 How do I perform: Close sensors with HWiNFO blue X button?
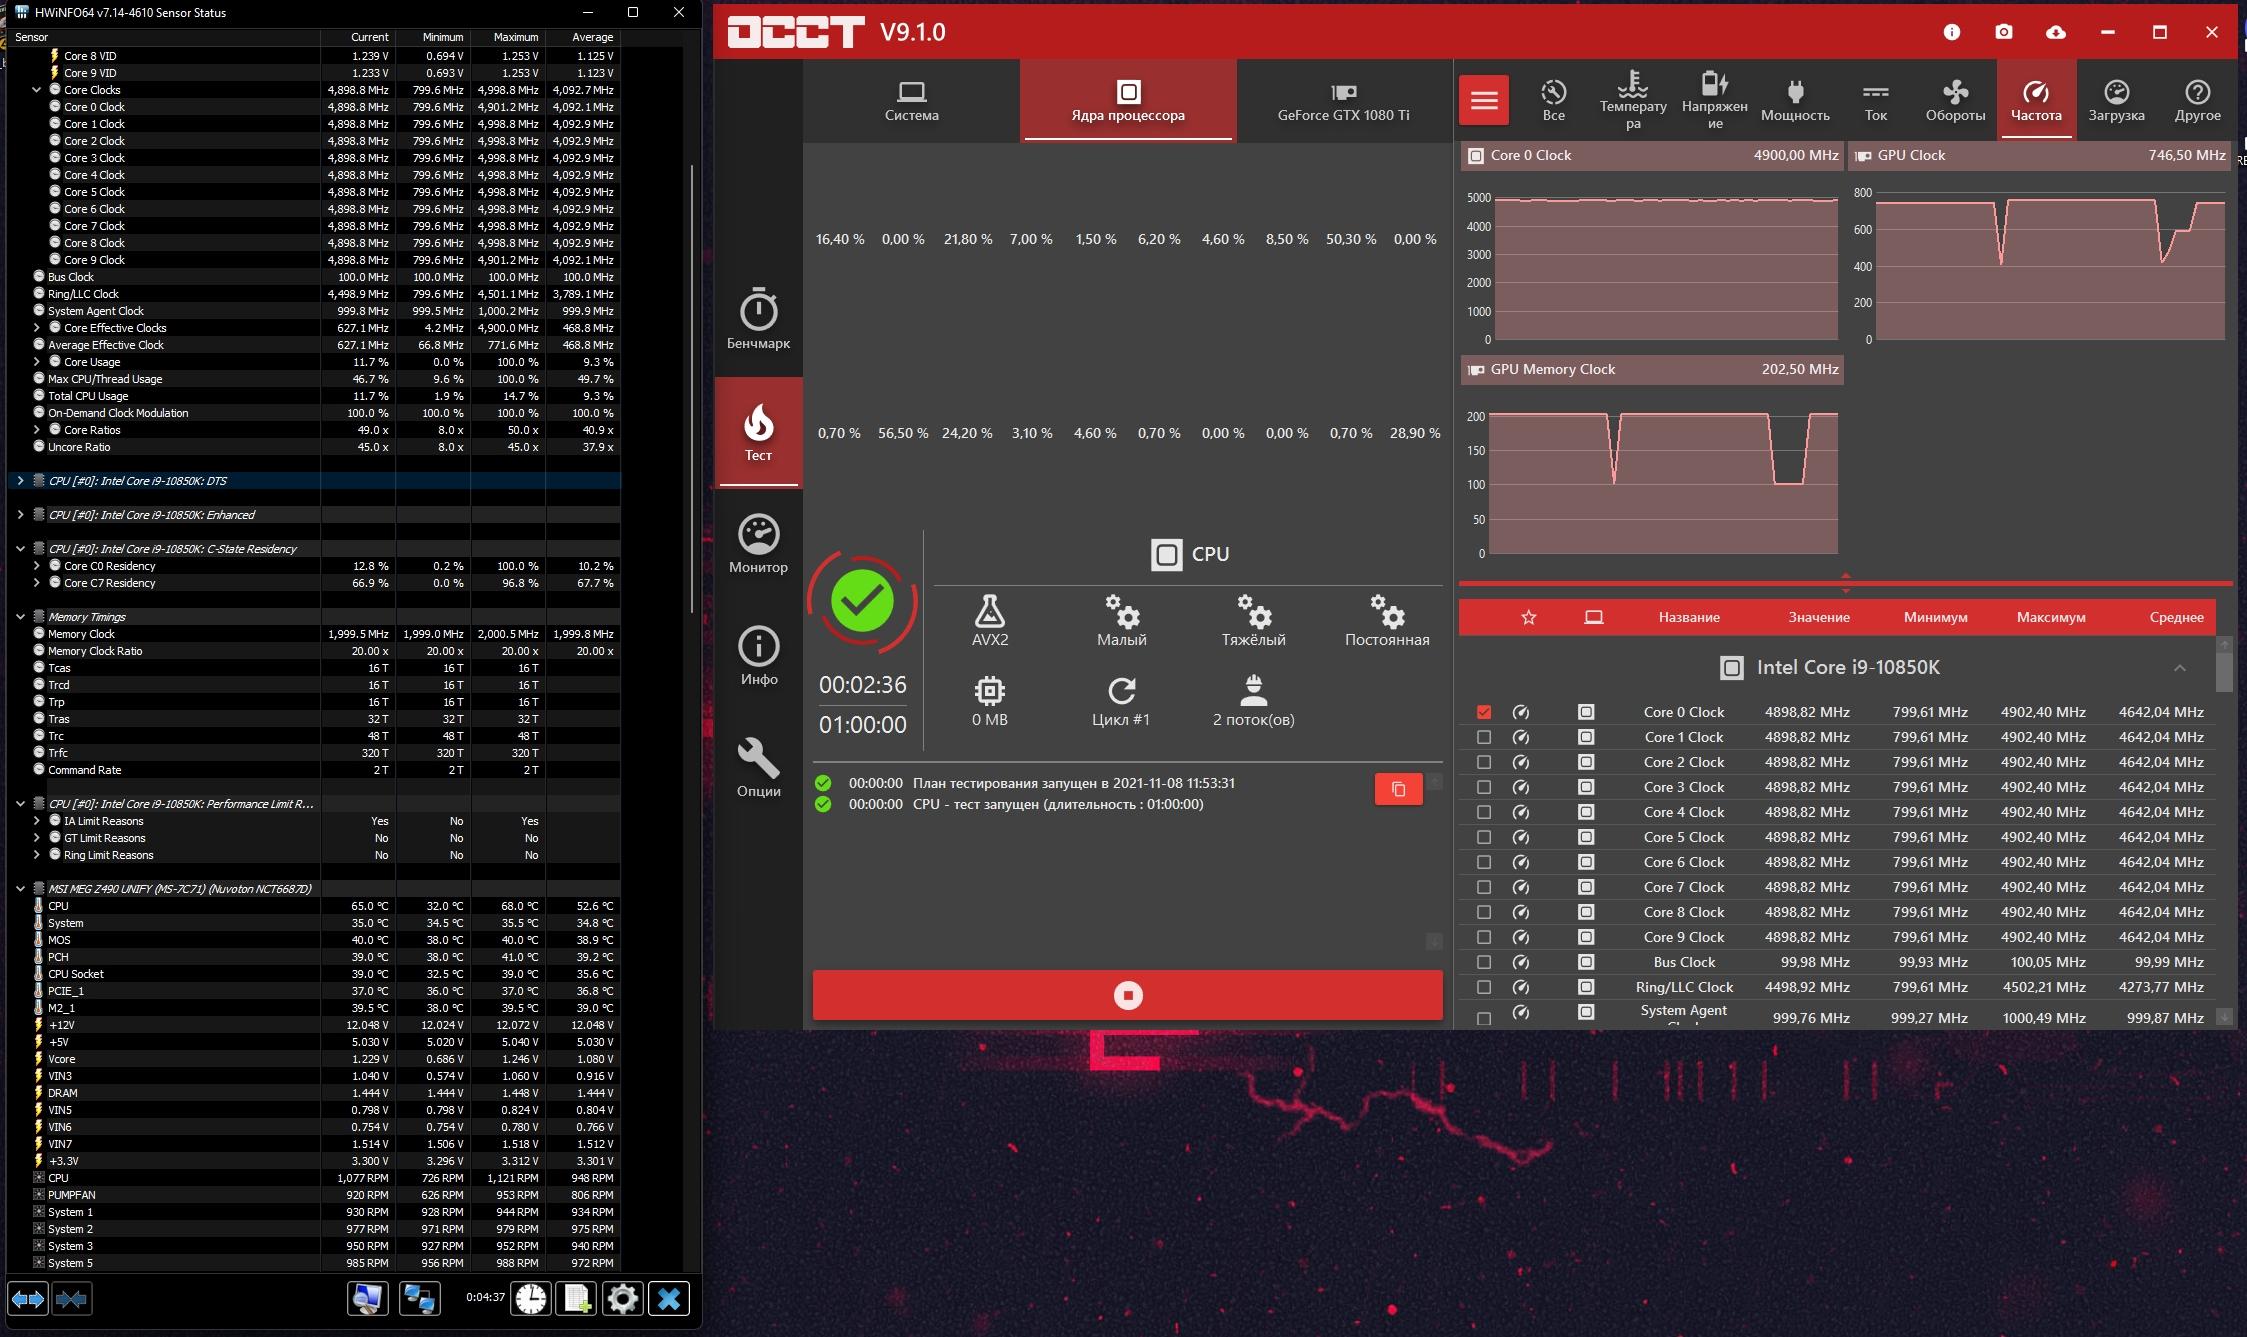pos(669,1299)
